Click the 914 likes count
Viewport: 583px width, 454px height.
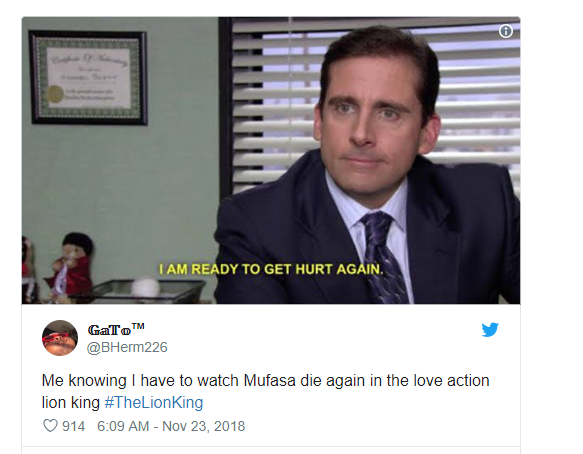74,426
